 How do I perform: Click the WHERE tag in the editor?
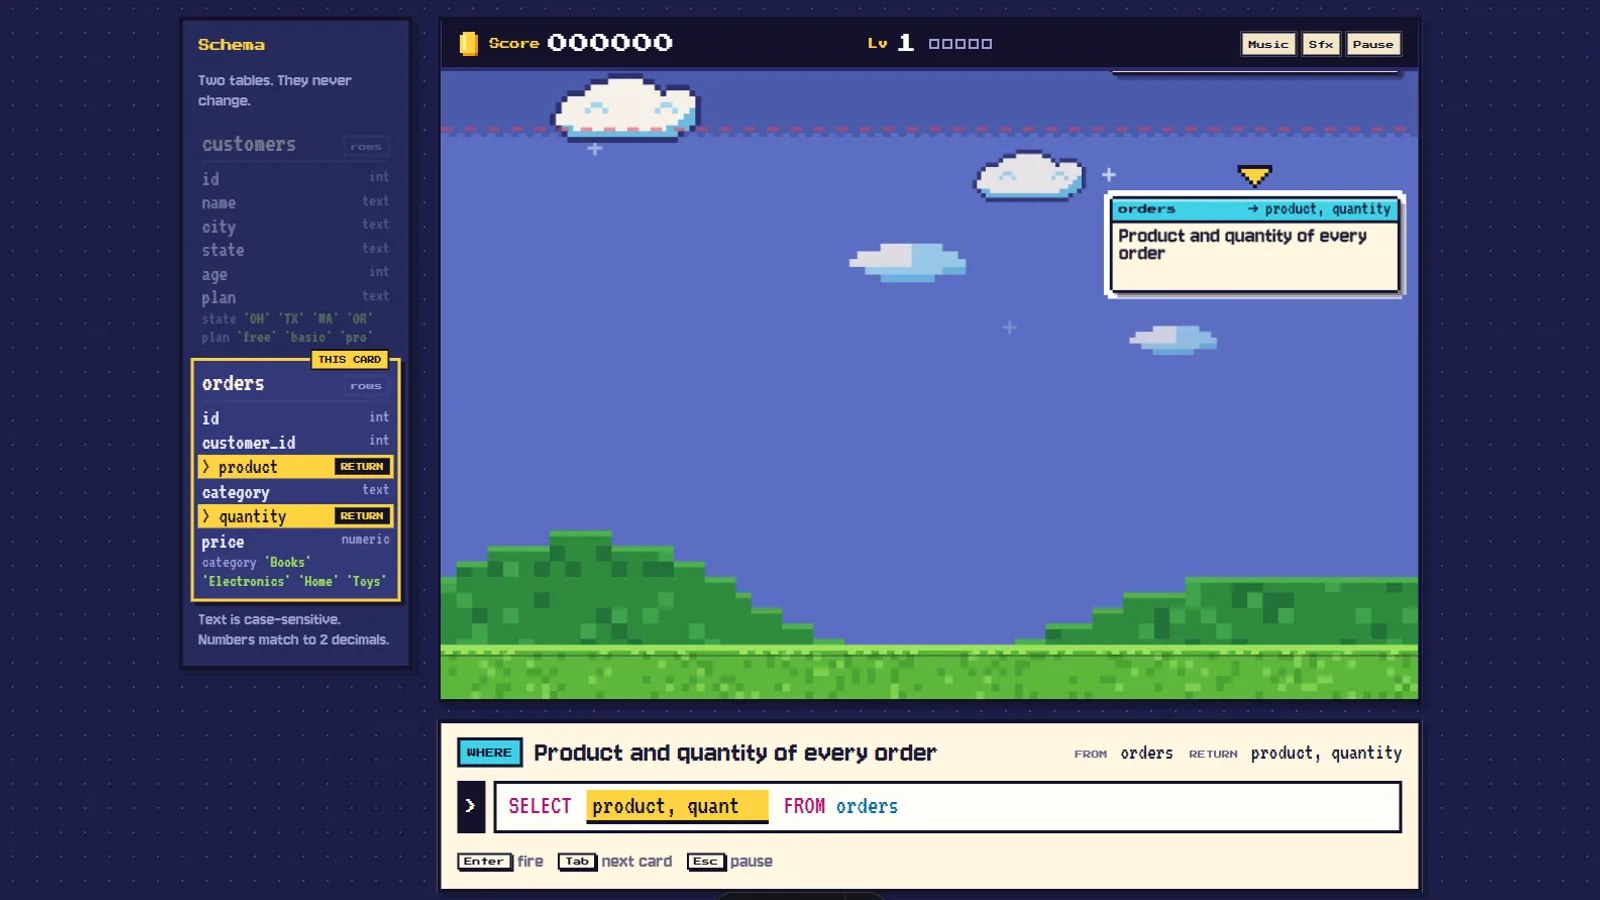click(x=489, y=752)
